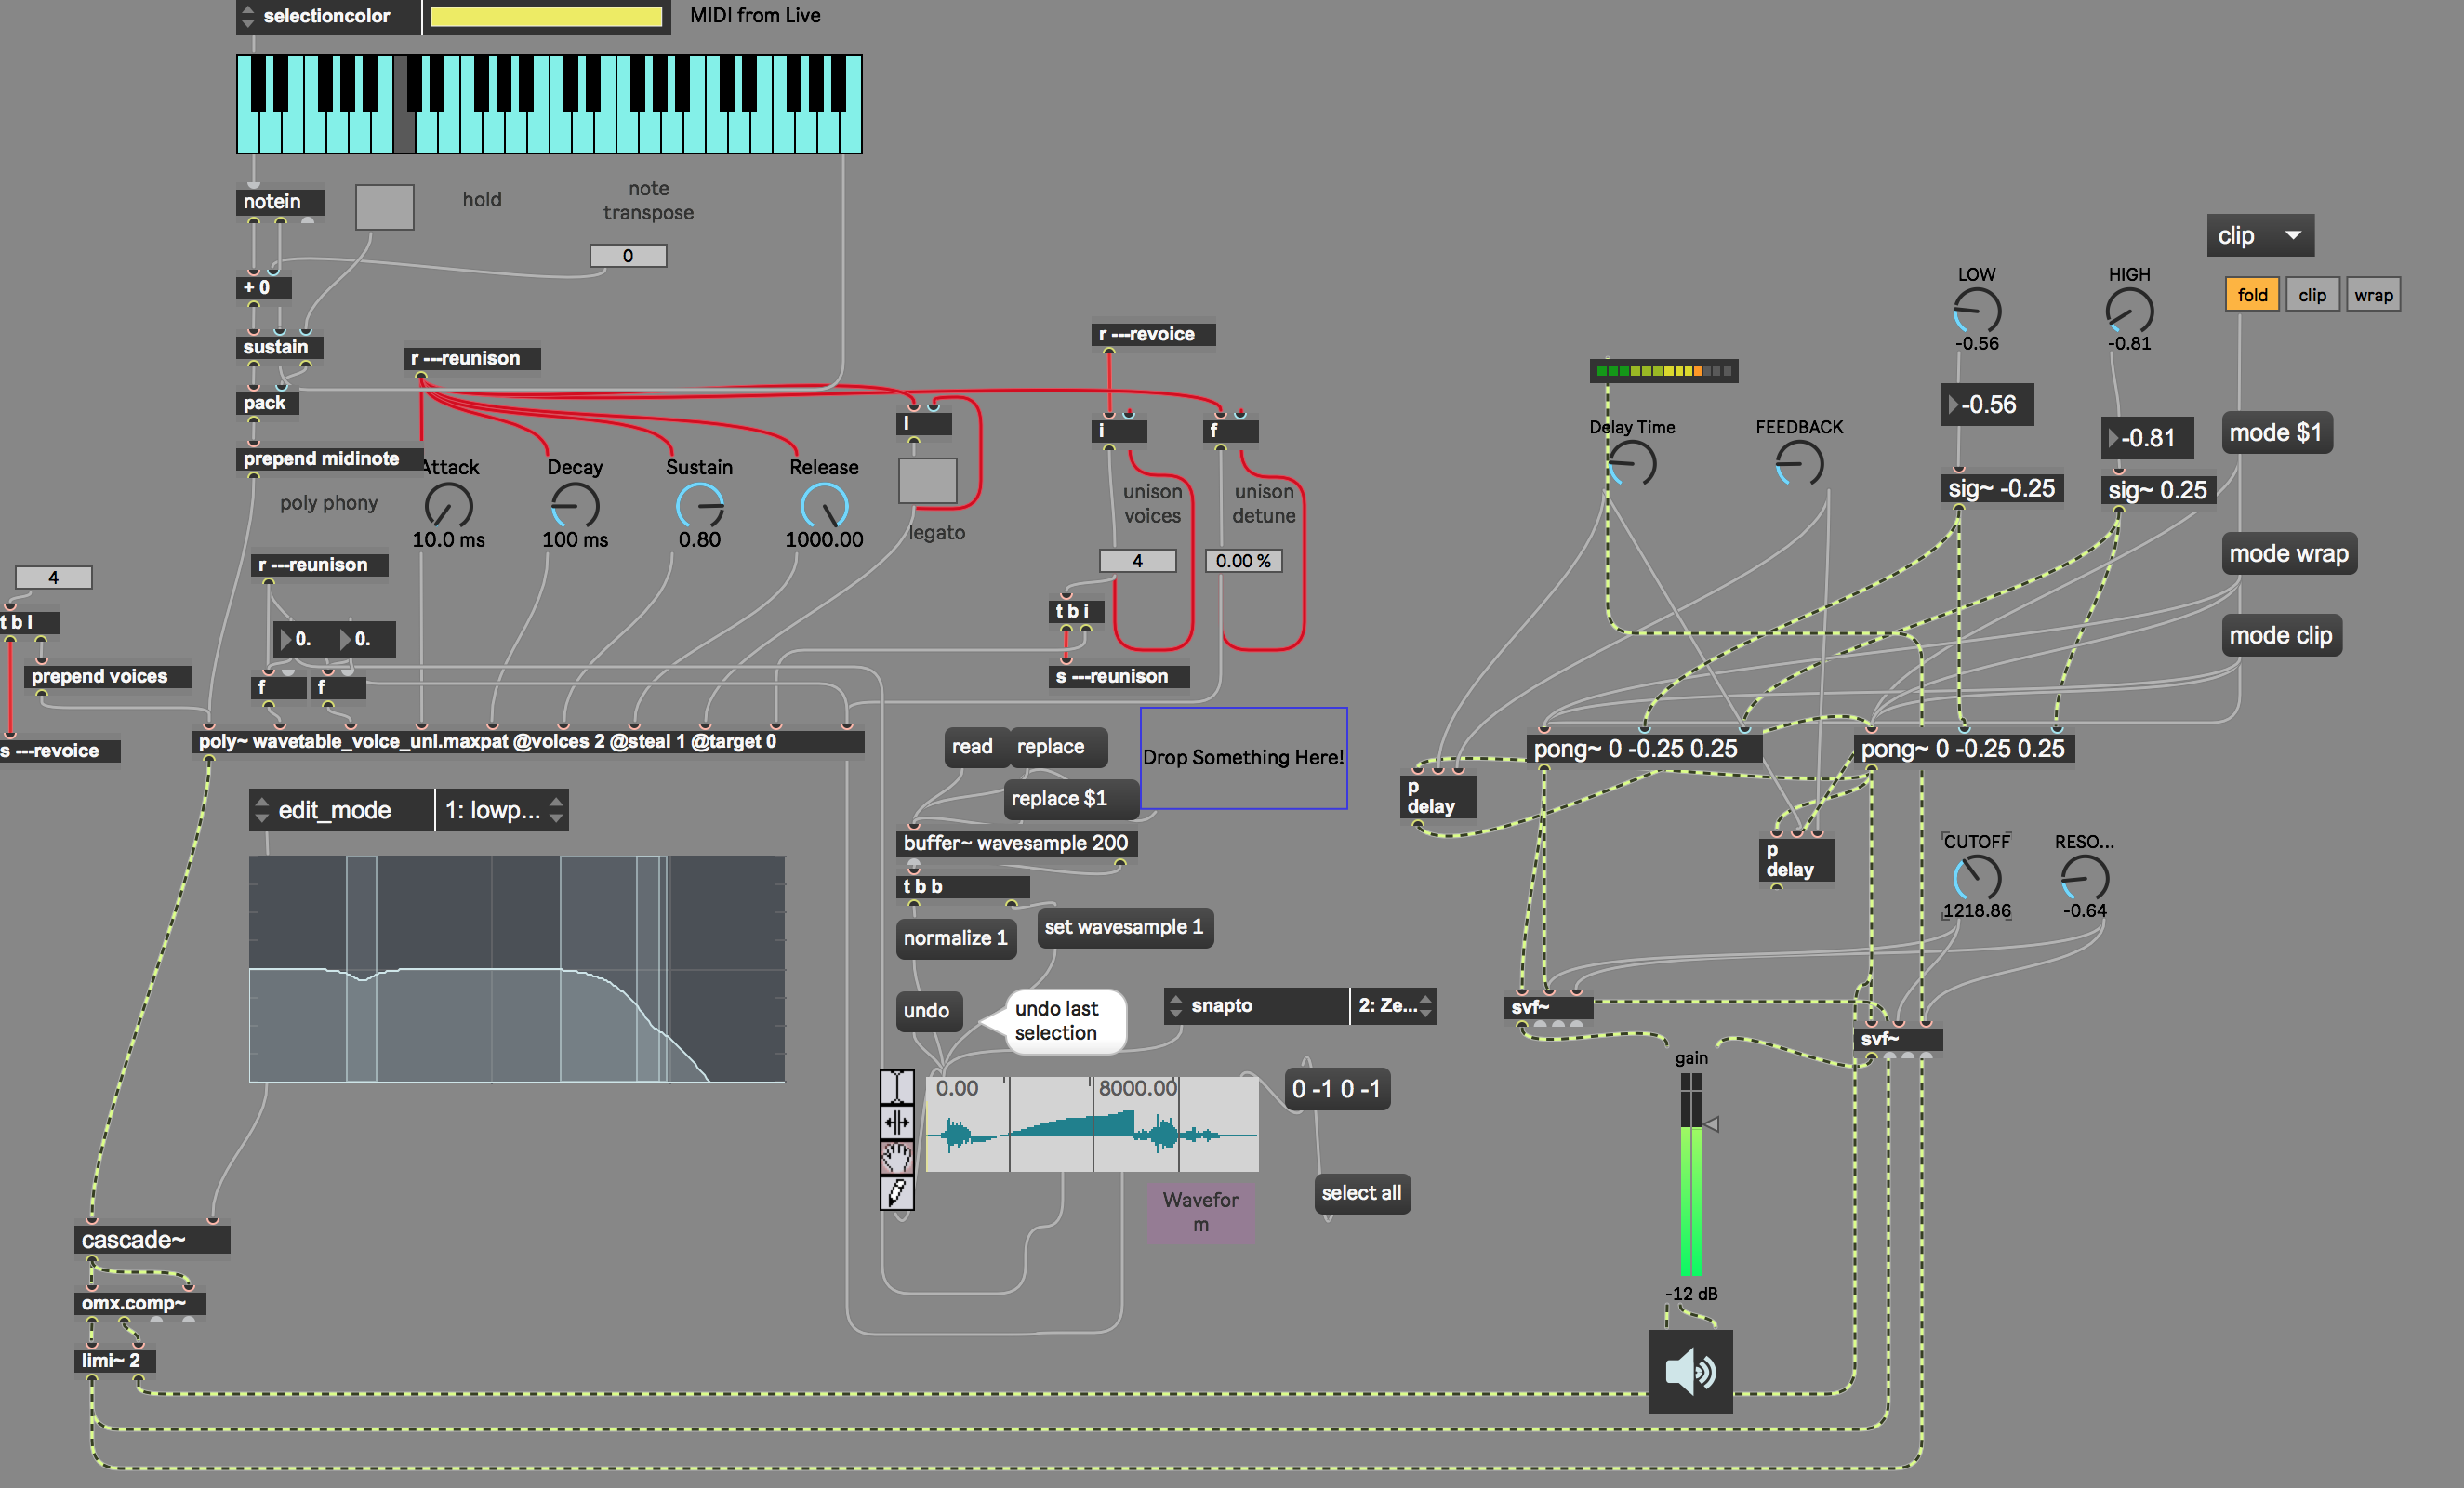Select the waveform I-beam selection tool

(896, 1087)
